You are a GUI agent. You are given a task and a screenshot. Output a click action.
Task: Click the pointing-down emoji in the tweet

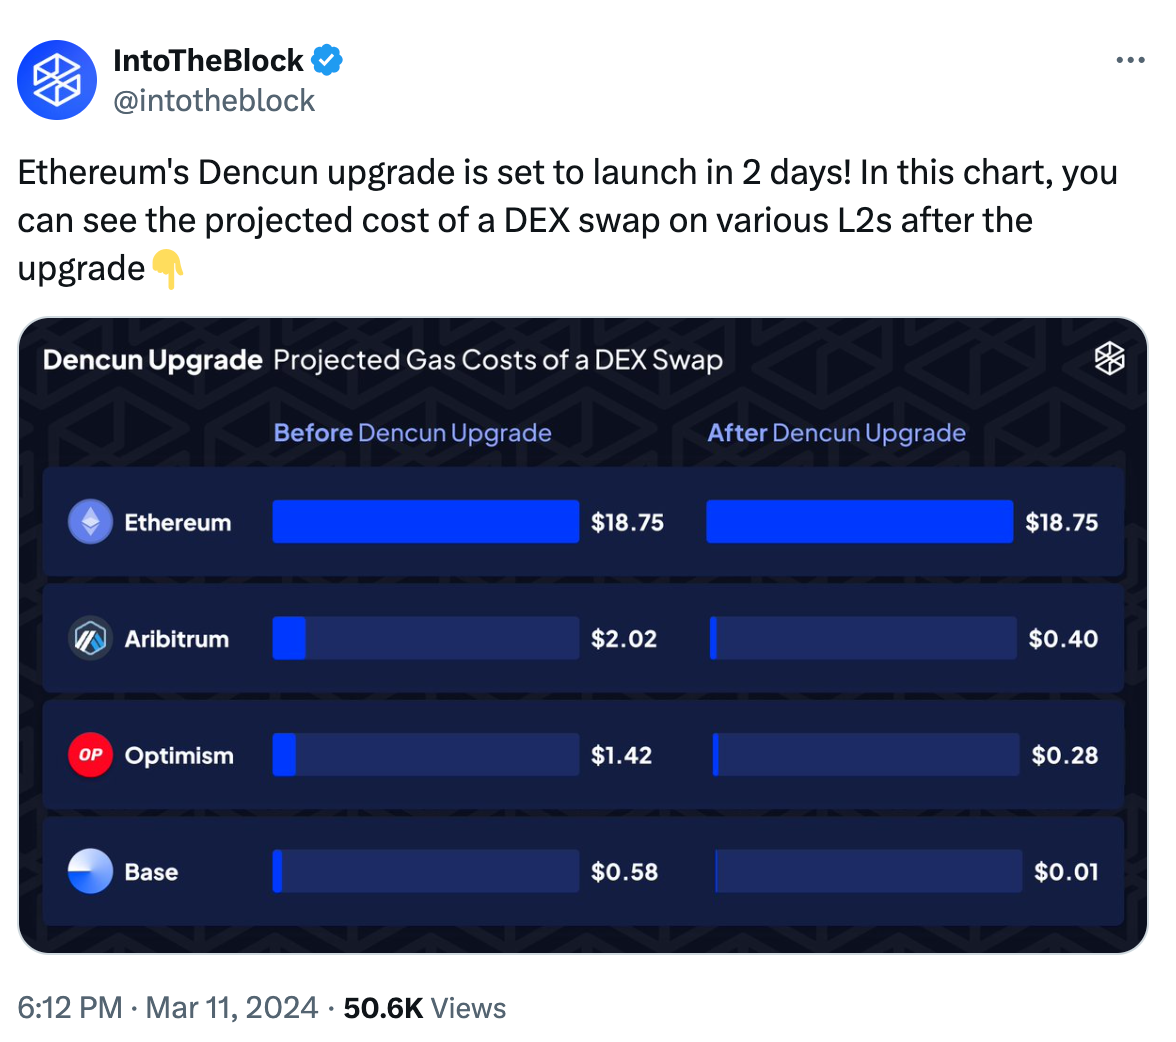click(x=170, y=268)
